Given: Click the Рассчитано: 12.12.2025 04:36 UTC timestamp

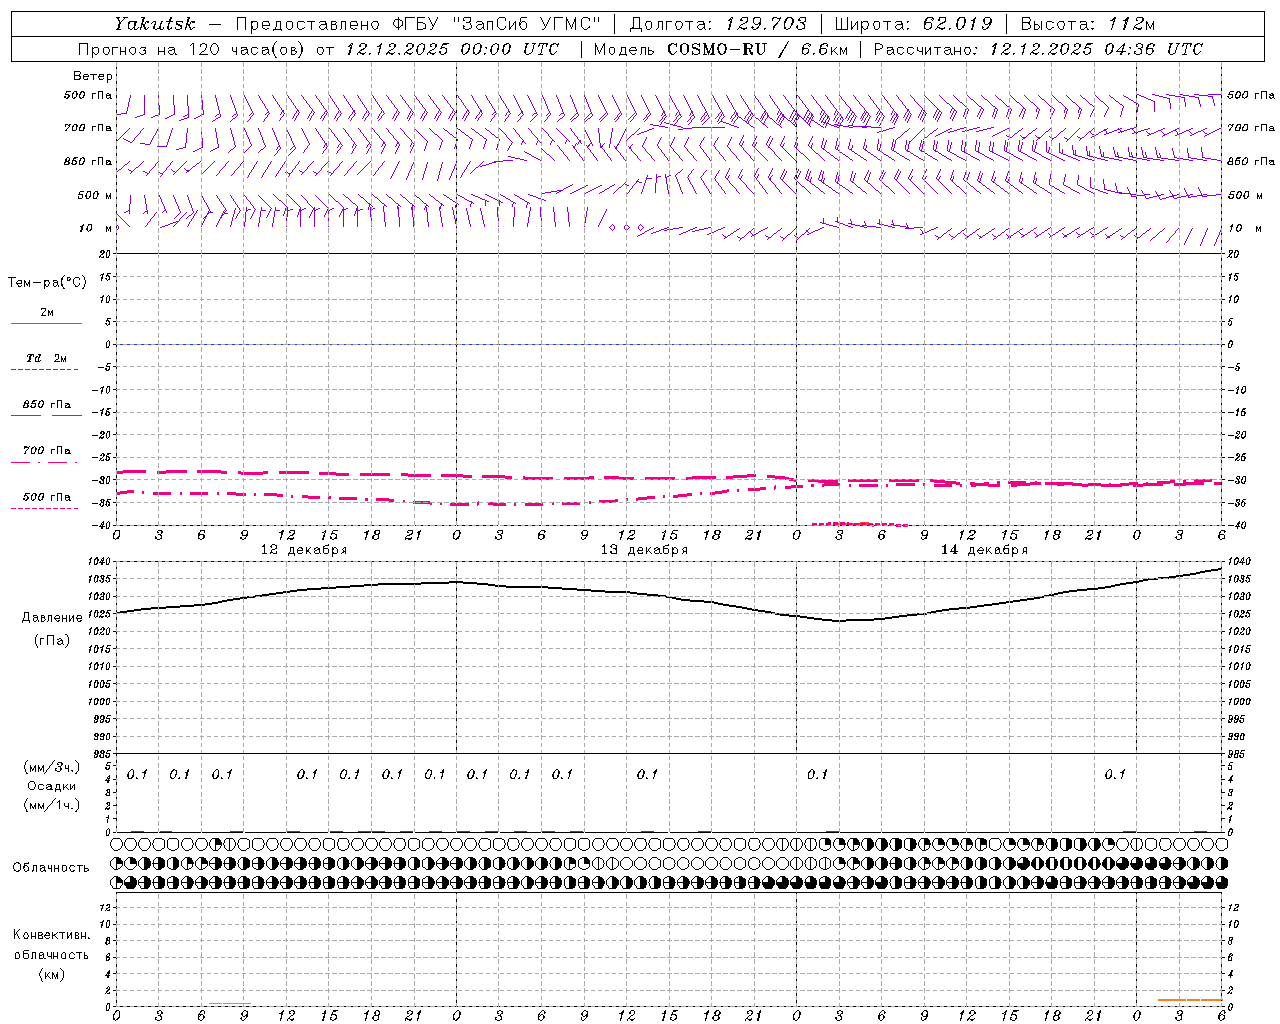Looking at the screenshot, I should pyautogui.click(x=1038, y=49).
